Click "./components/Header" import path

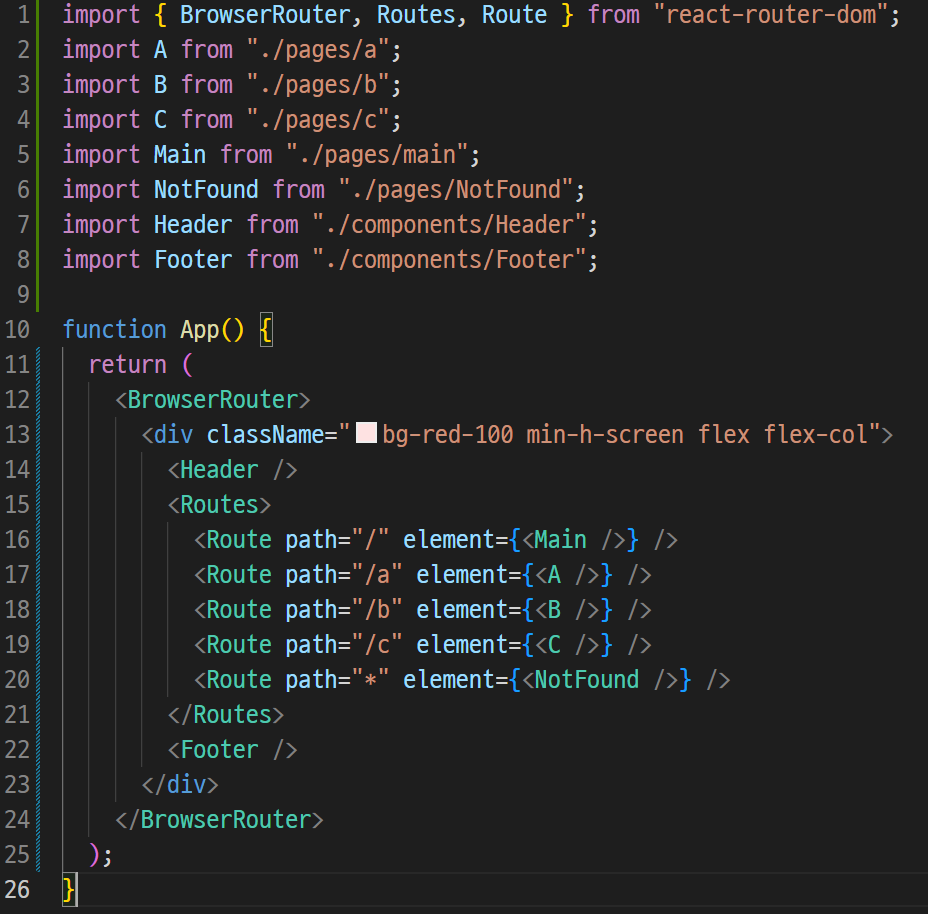(x=450, y=224)
